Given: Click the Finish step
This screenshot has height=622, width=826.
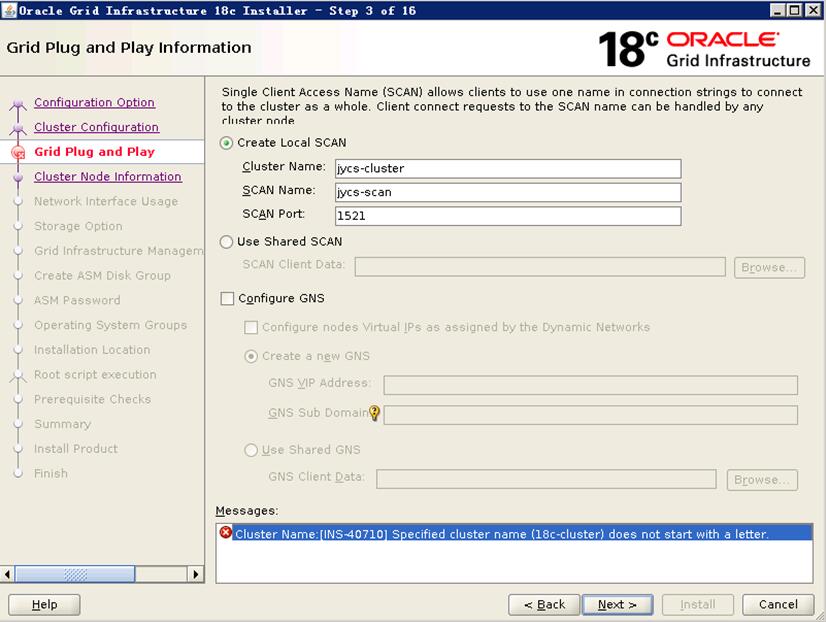Looking at the screenshot, I should [51, 473].
